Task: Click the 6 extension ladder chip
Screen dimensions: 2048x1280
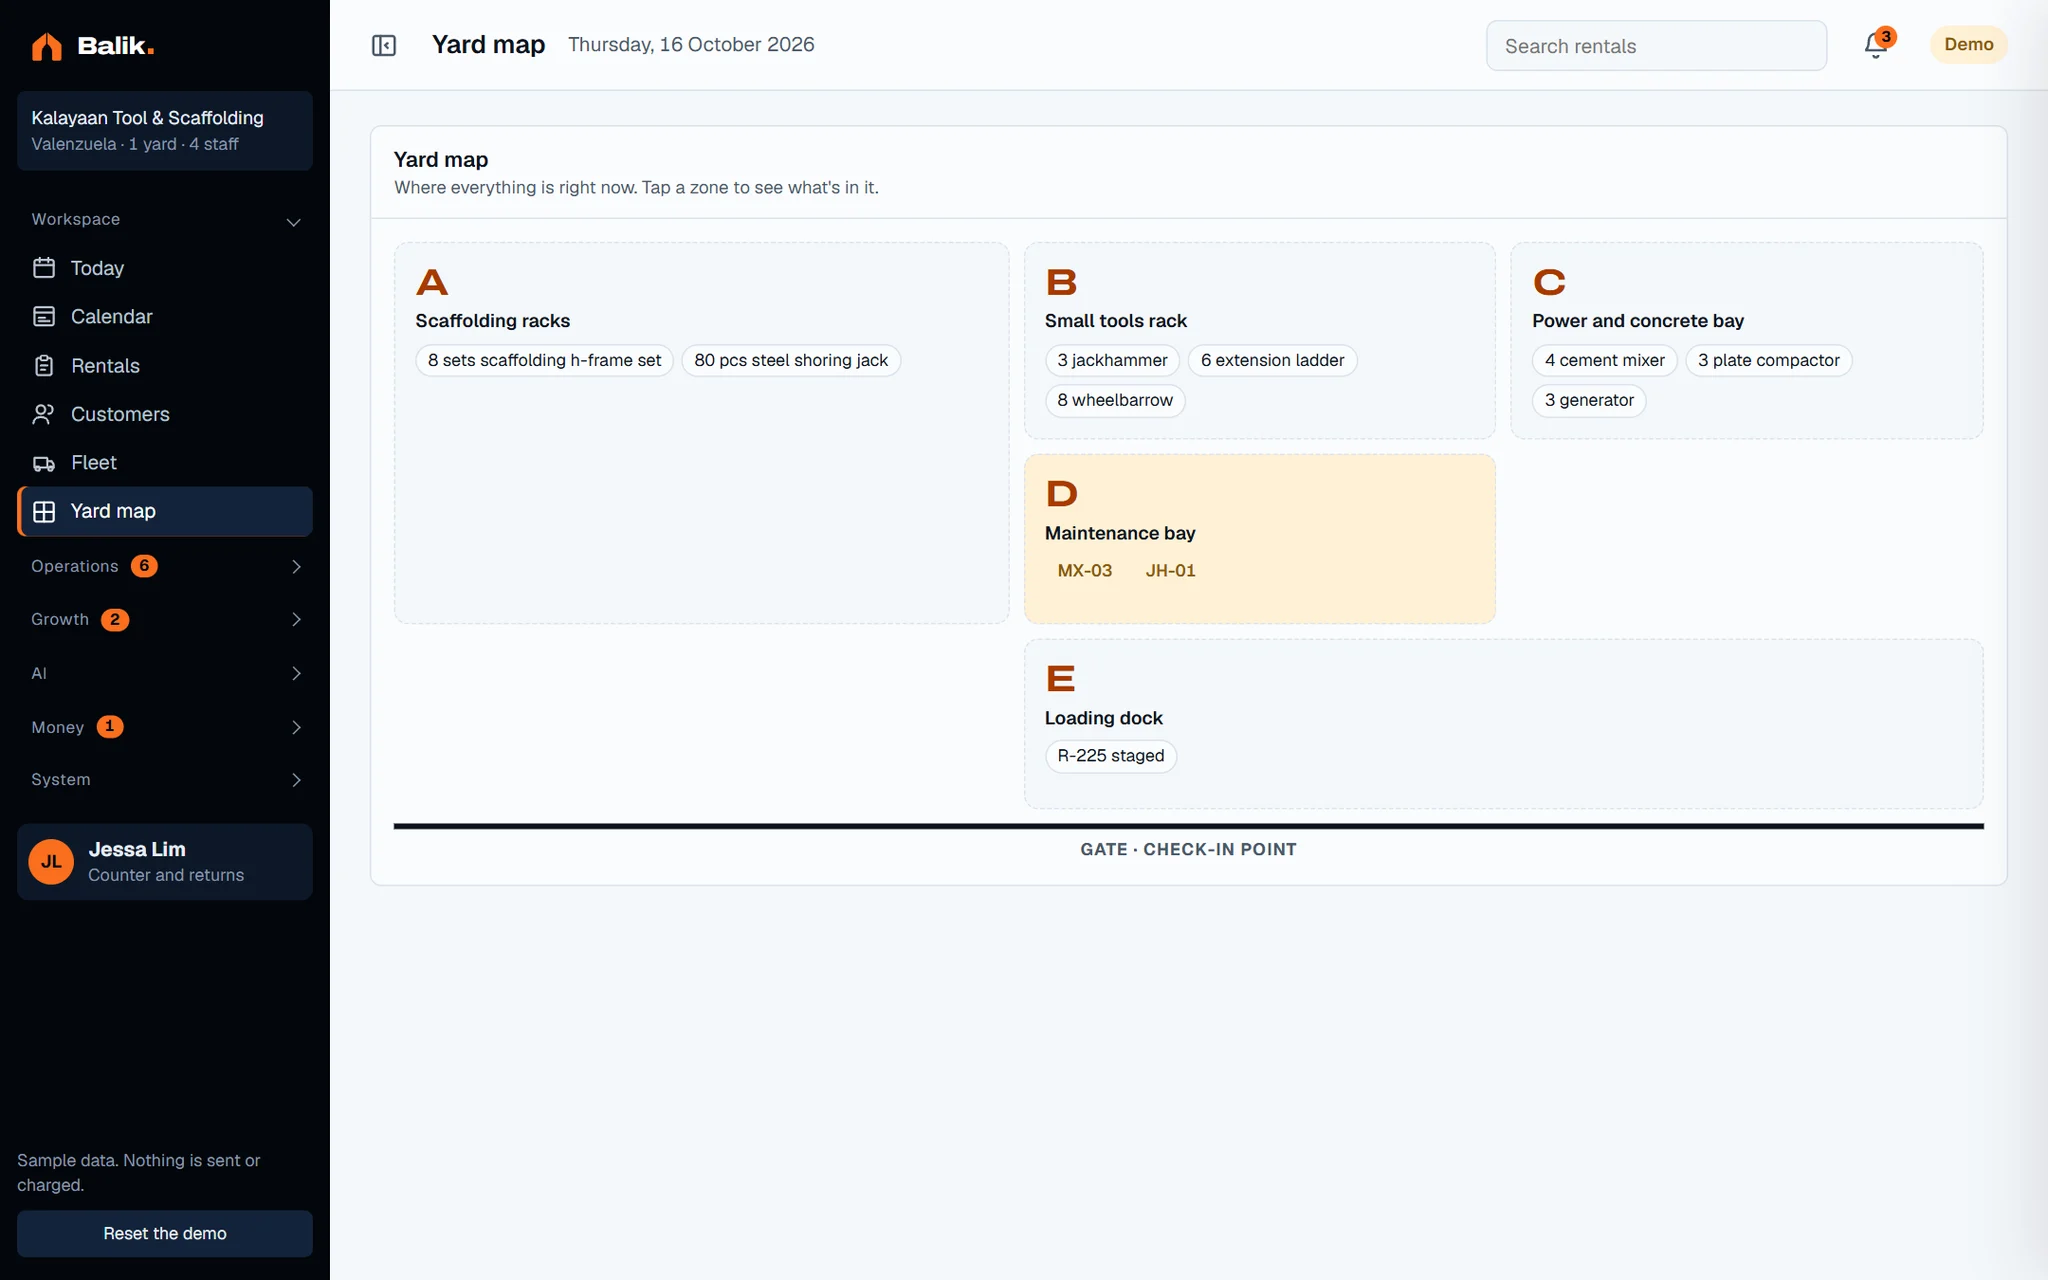Action: tap(1272, 360)
